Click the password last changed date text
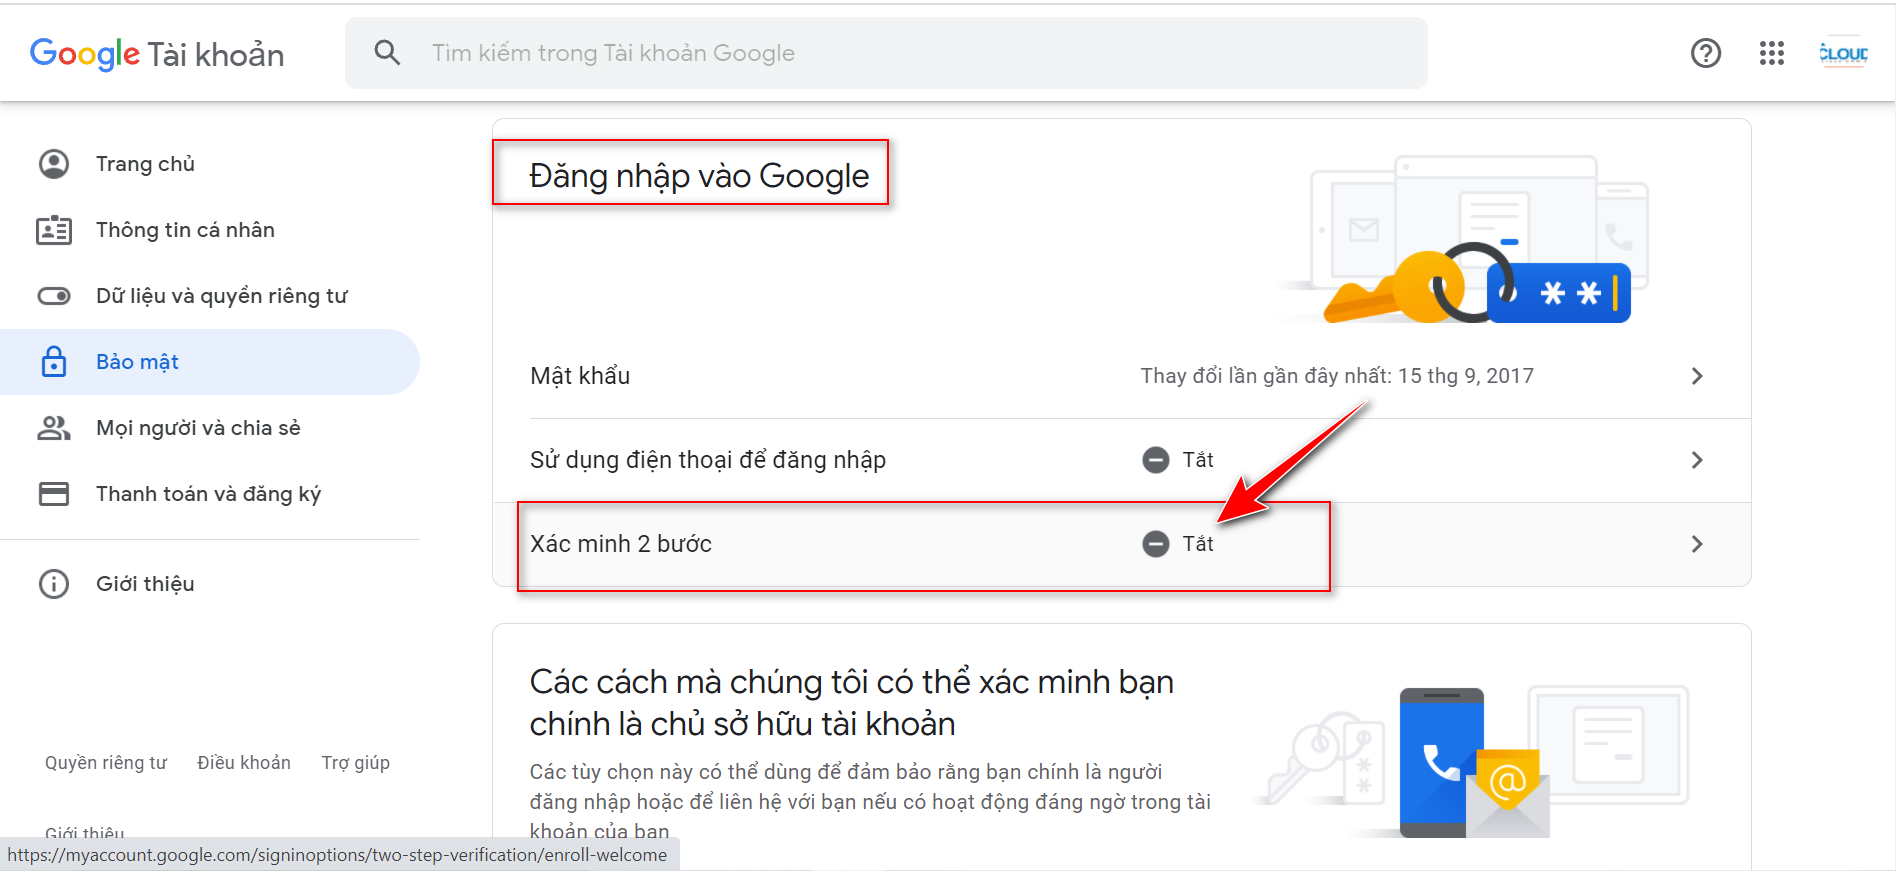The height and width of the screenshot is (871, 1896). click(x=1337, y=376)
